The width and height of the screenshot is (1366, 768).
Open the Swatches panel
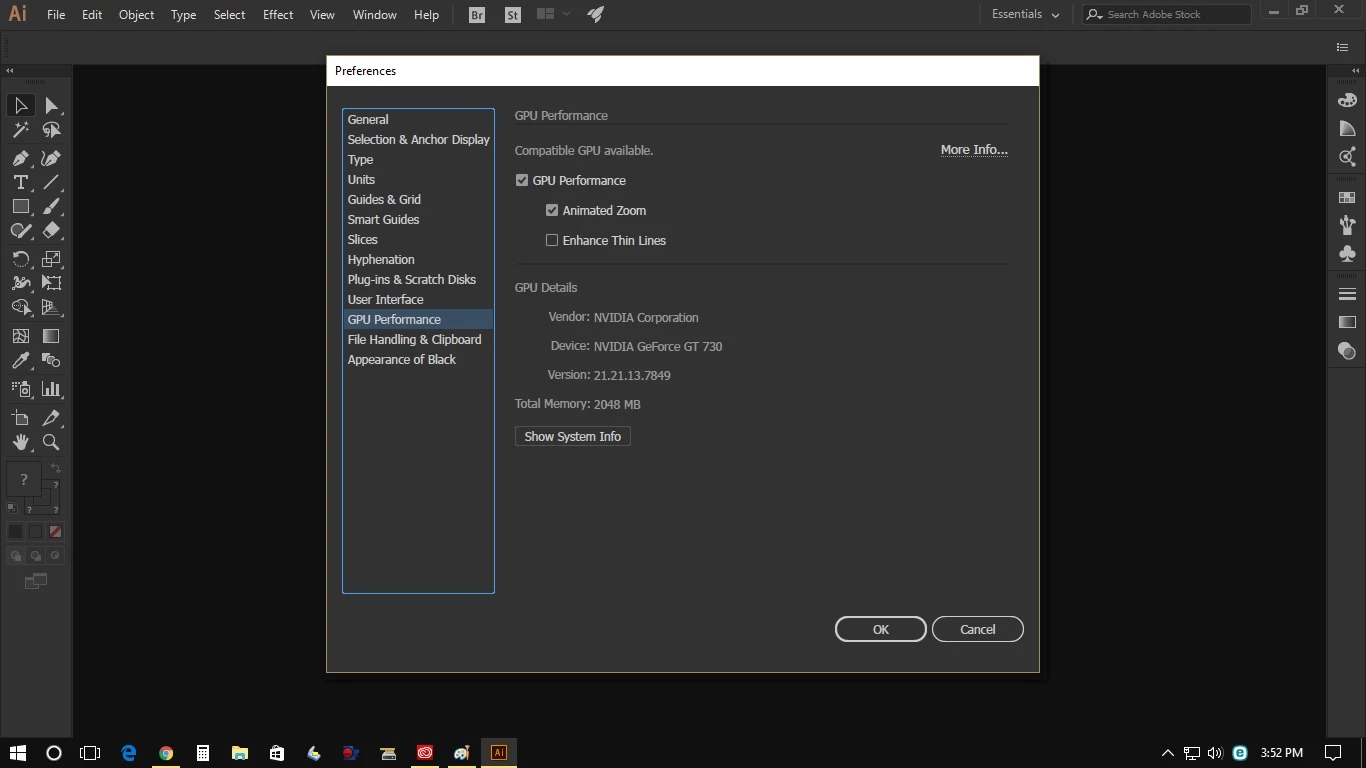point(1347,198)
